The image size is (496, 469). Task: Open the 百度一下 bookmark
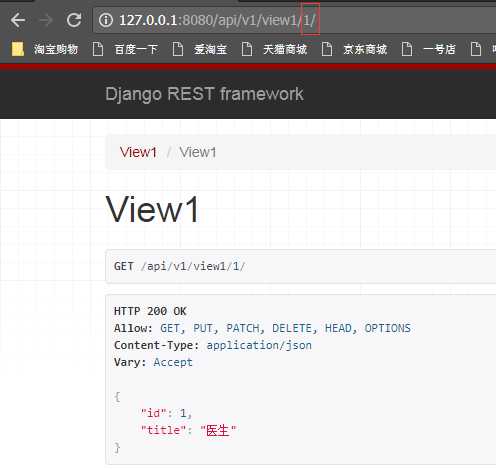coord(125,49)
